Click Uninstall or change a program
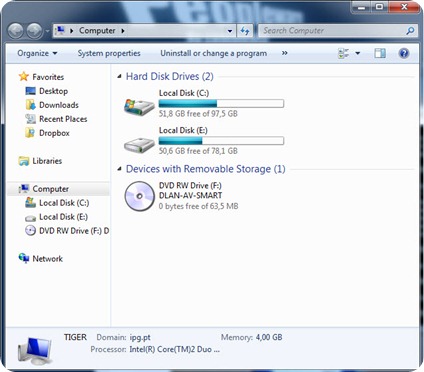 point(214,53)
